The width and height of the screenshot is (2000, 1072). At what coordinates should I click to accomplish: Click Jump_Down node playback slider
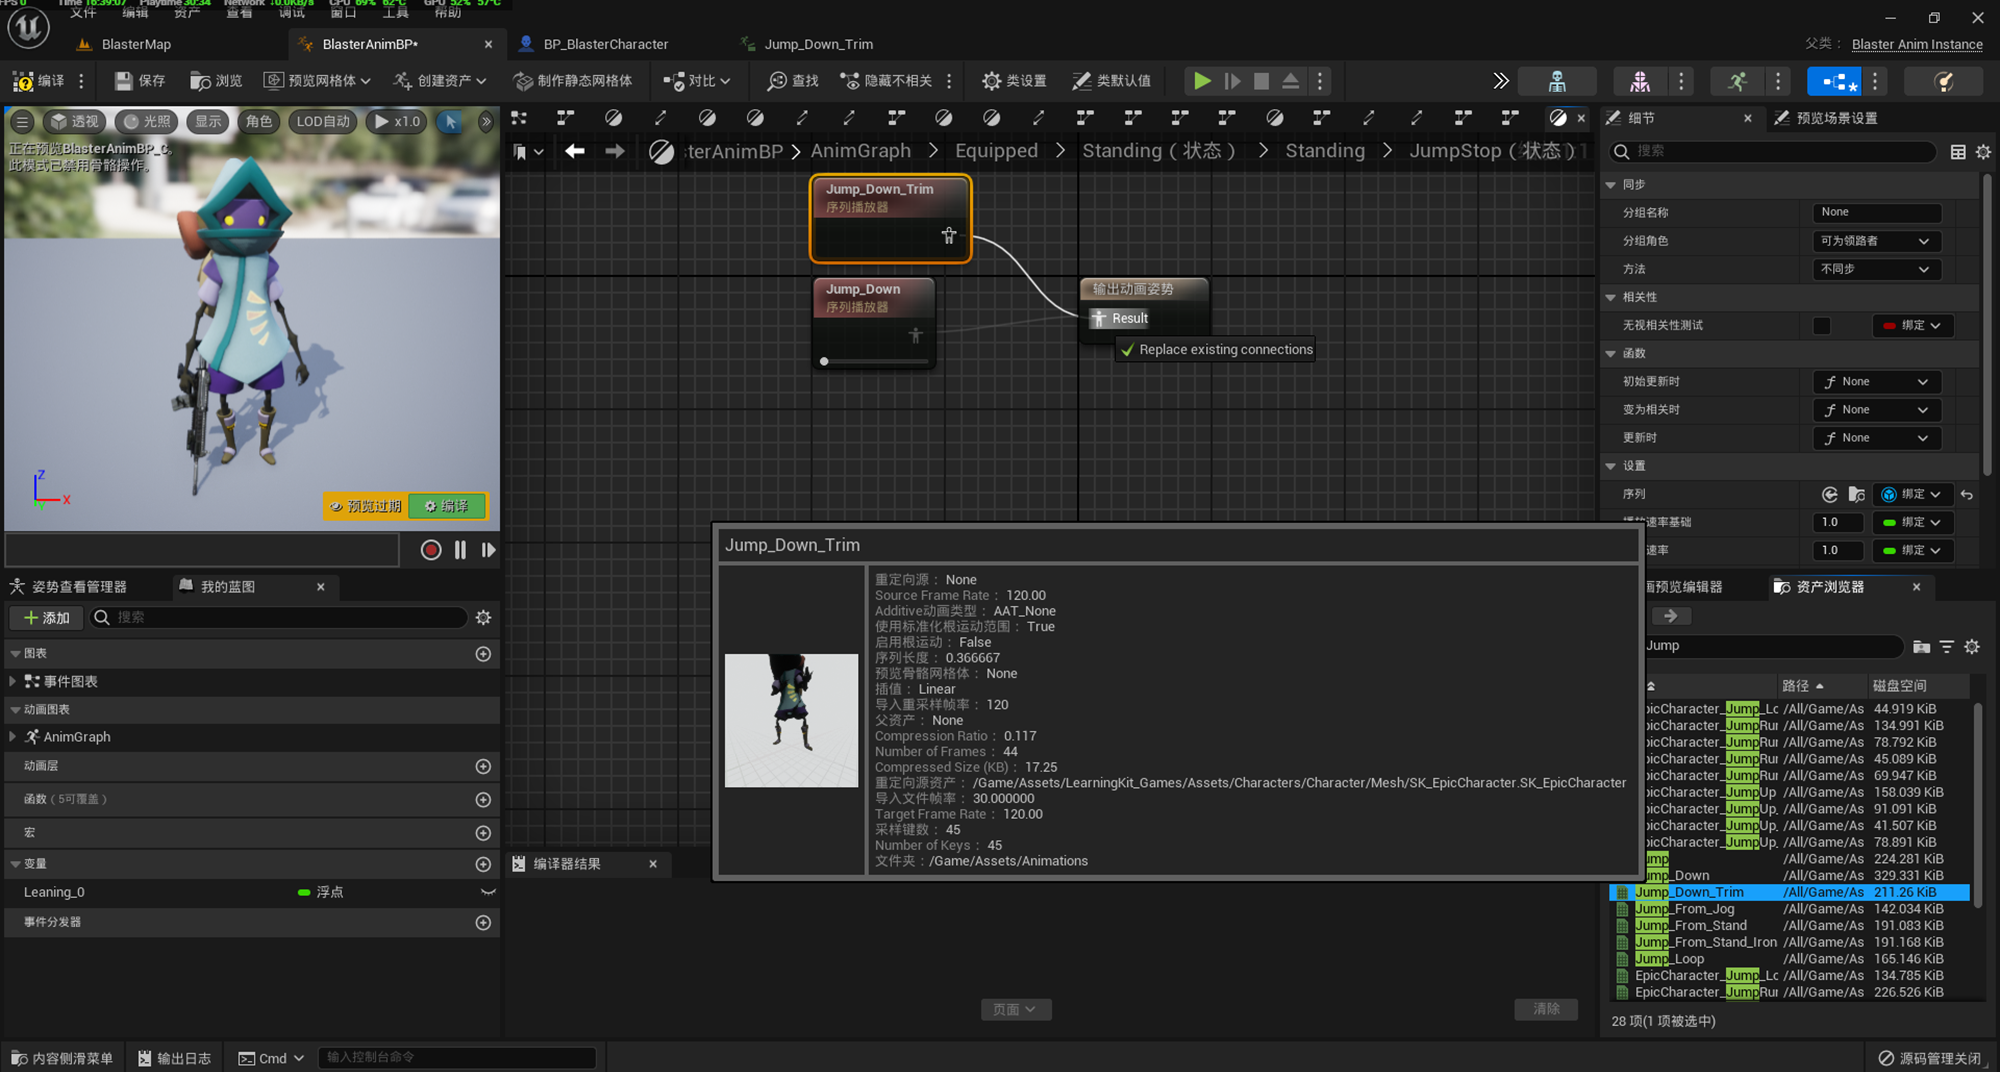[874, 361]
